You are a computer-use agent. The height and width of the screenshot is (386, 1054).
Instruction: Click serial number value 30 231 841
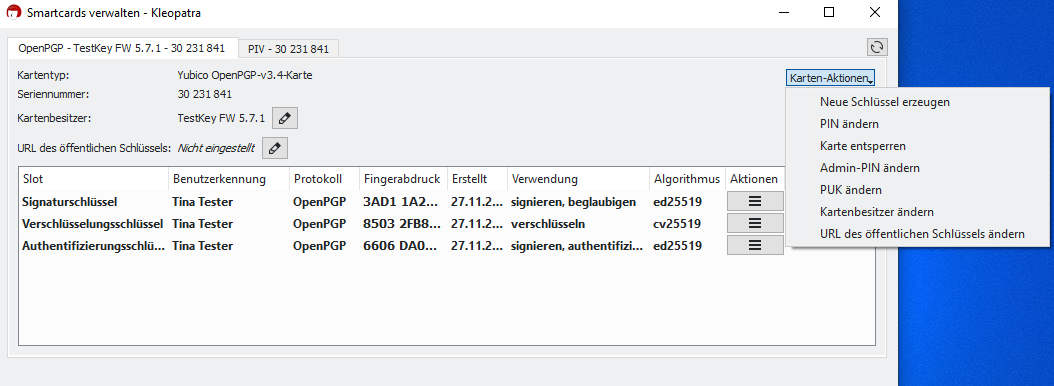pos(205,94)
